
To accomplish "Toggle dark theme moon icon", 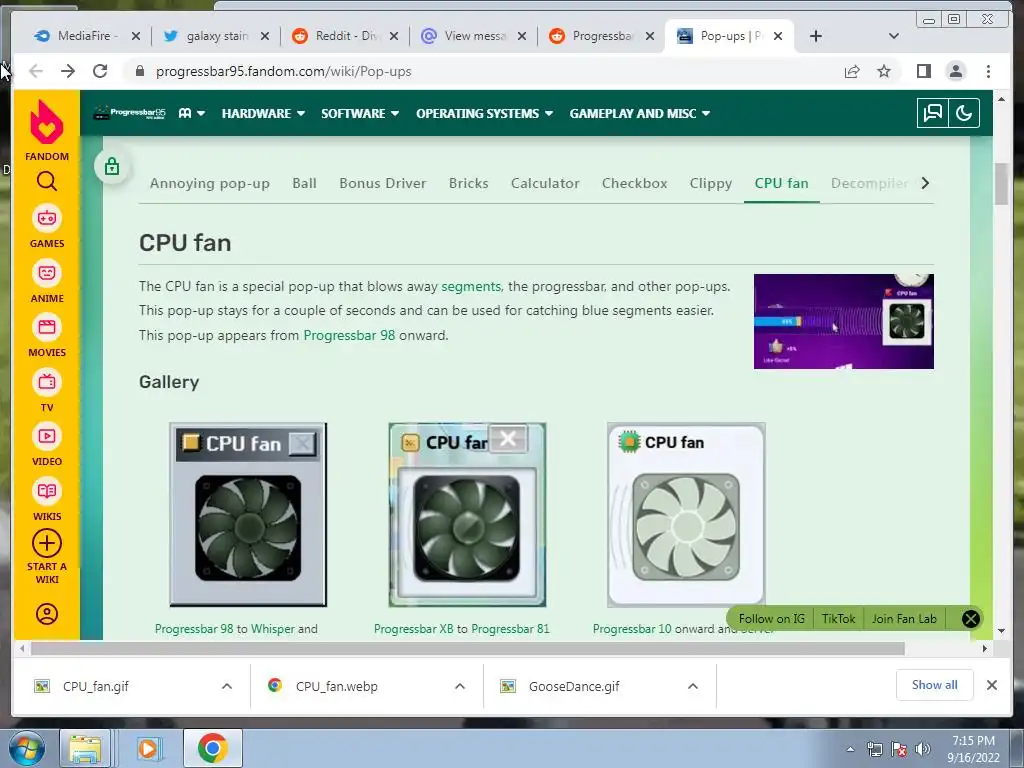I will [964, 113].
